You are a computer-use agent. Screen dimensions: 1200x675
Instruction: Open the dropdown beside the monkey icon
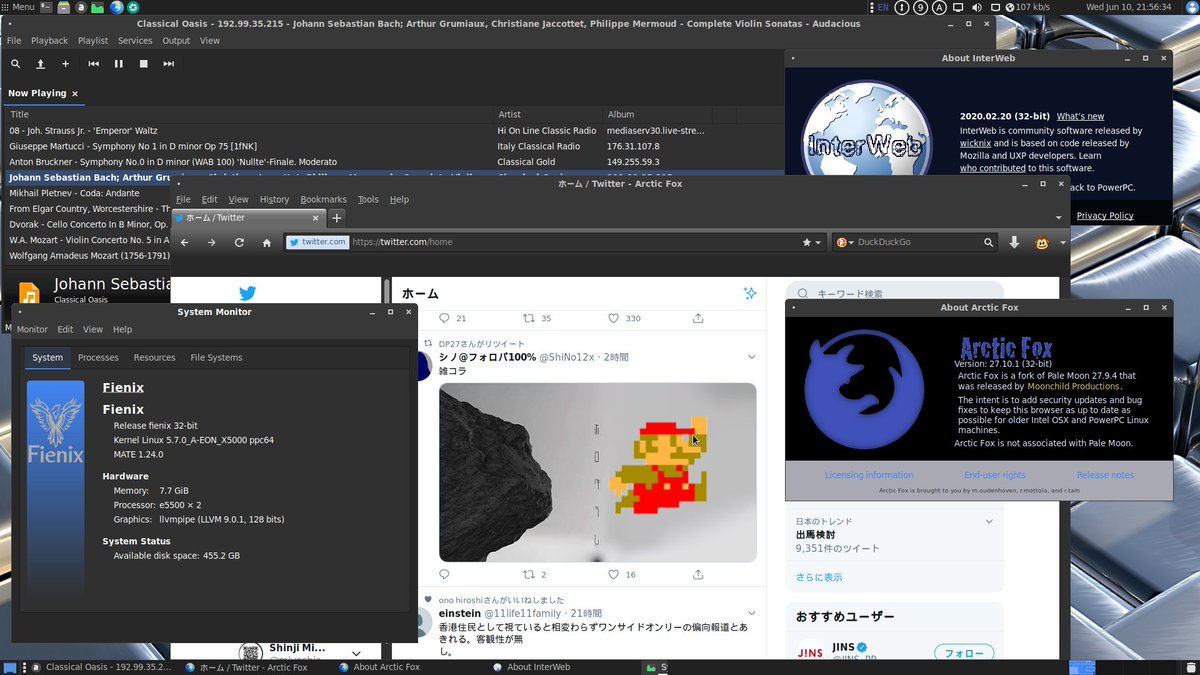coord(1062,243)
